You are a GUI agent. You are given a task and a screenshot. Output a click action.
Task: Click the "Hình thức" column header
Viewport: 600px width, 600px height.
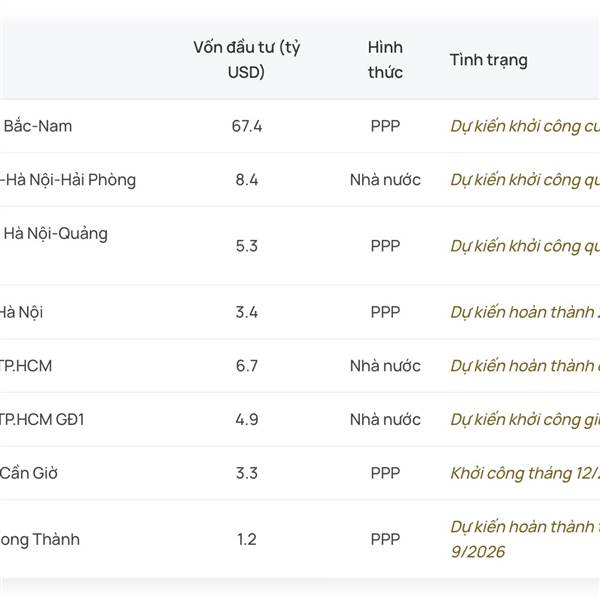[385, 59]
